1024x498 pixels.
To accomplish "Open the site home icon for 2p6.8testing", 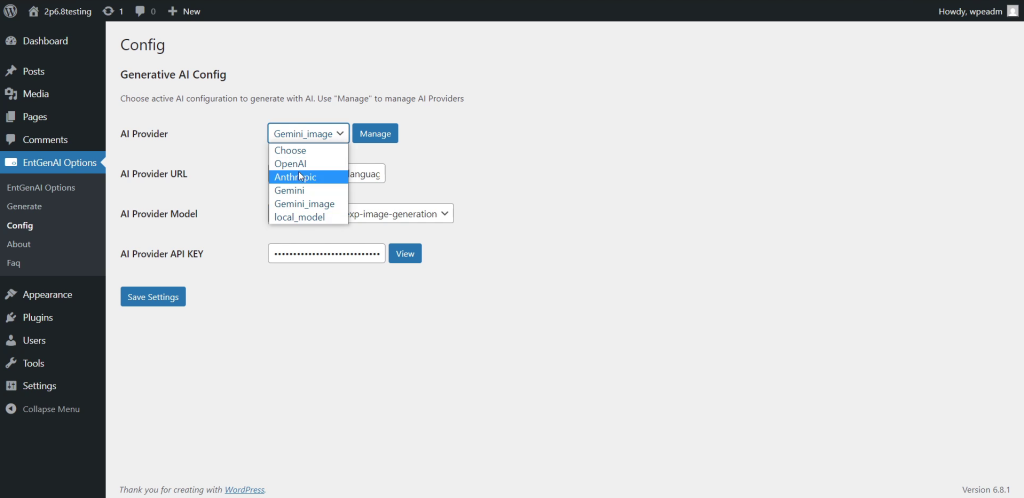I will (x=33, y=11).
